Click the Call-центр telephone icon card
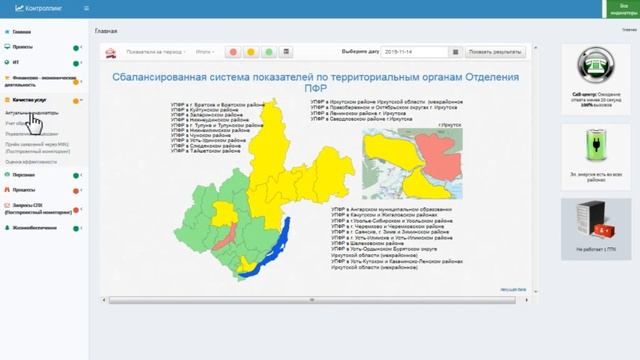Screen dimensions: 640x360 pyautogui.click(x=596, y=79)
